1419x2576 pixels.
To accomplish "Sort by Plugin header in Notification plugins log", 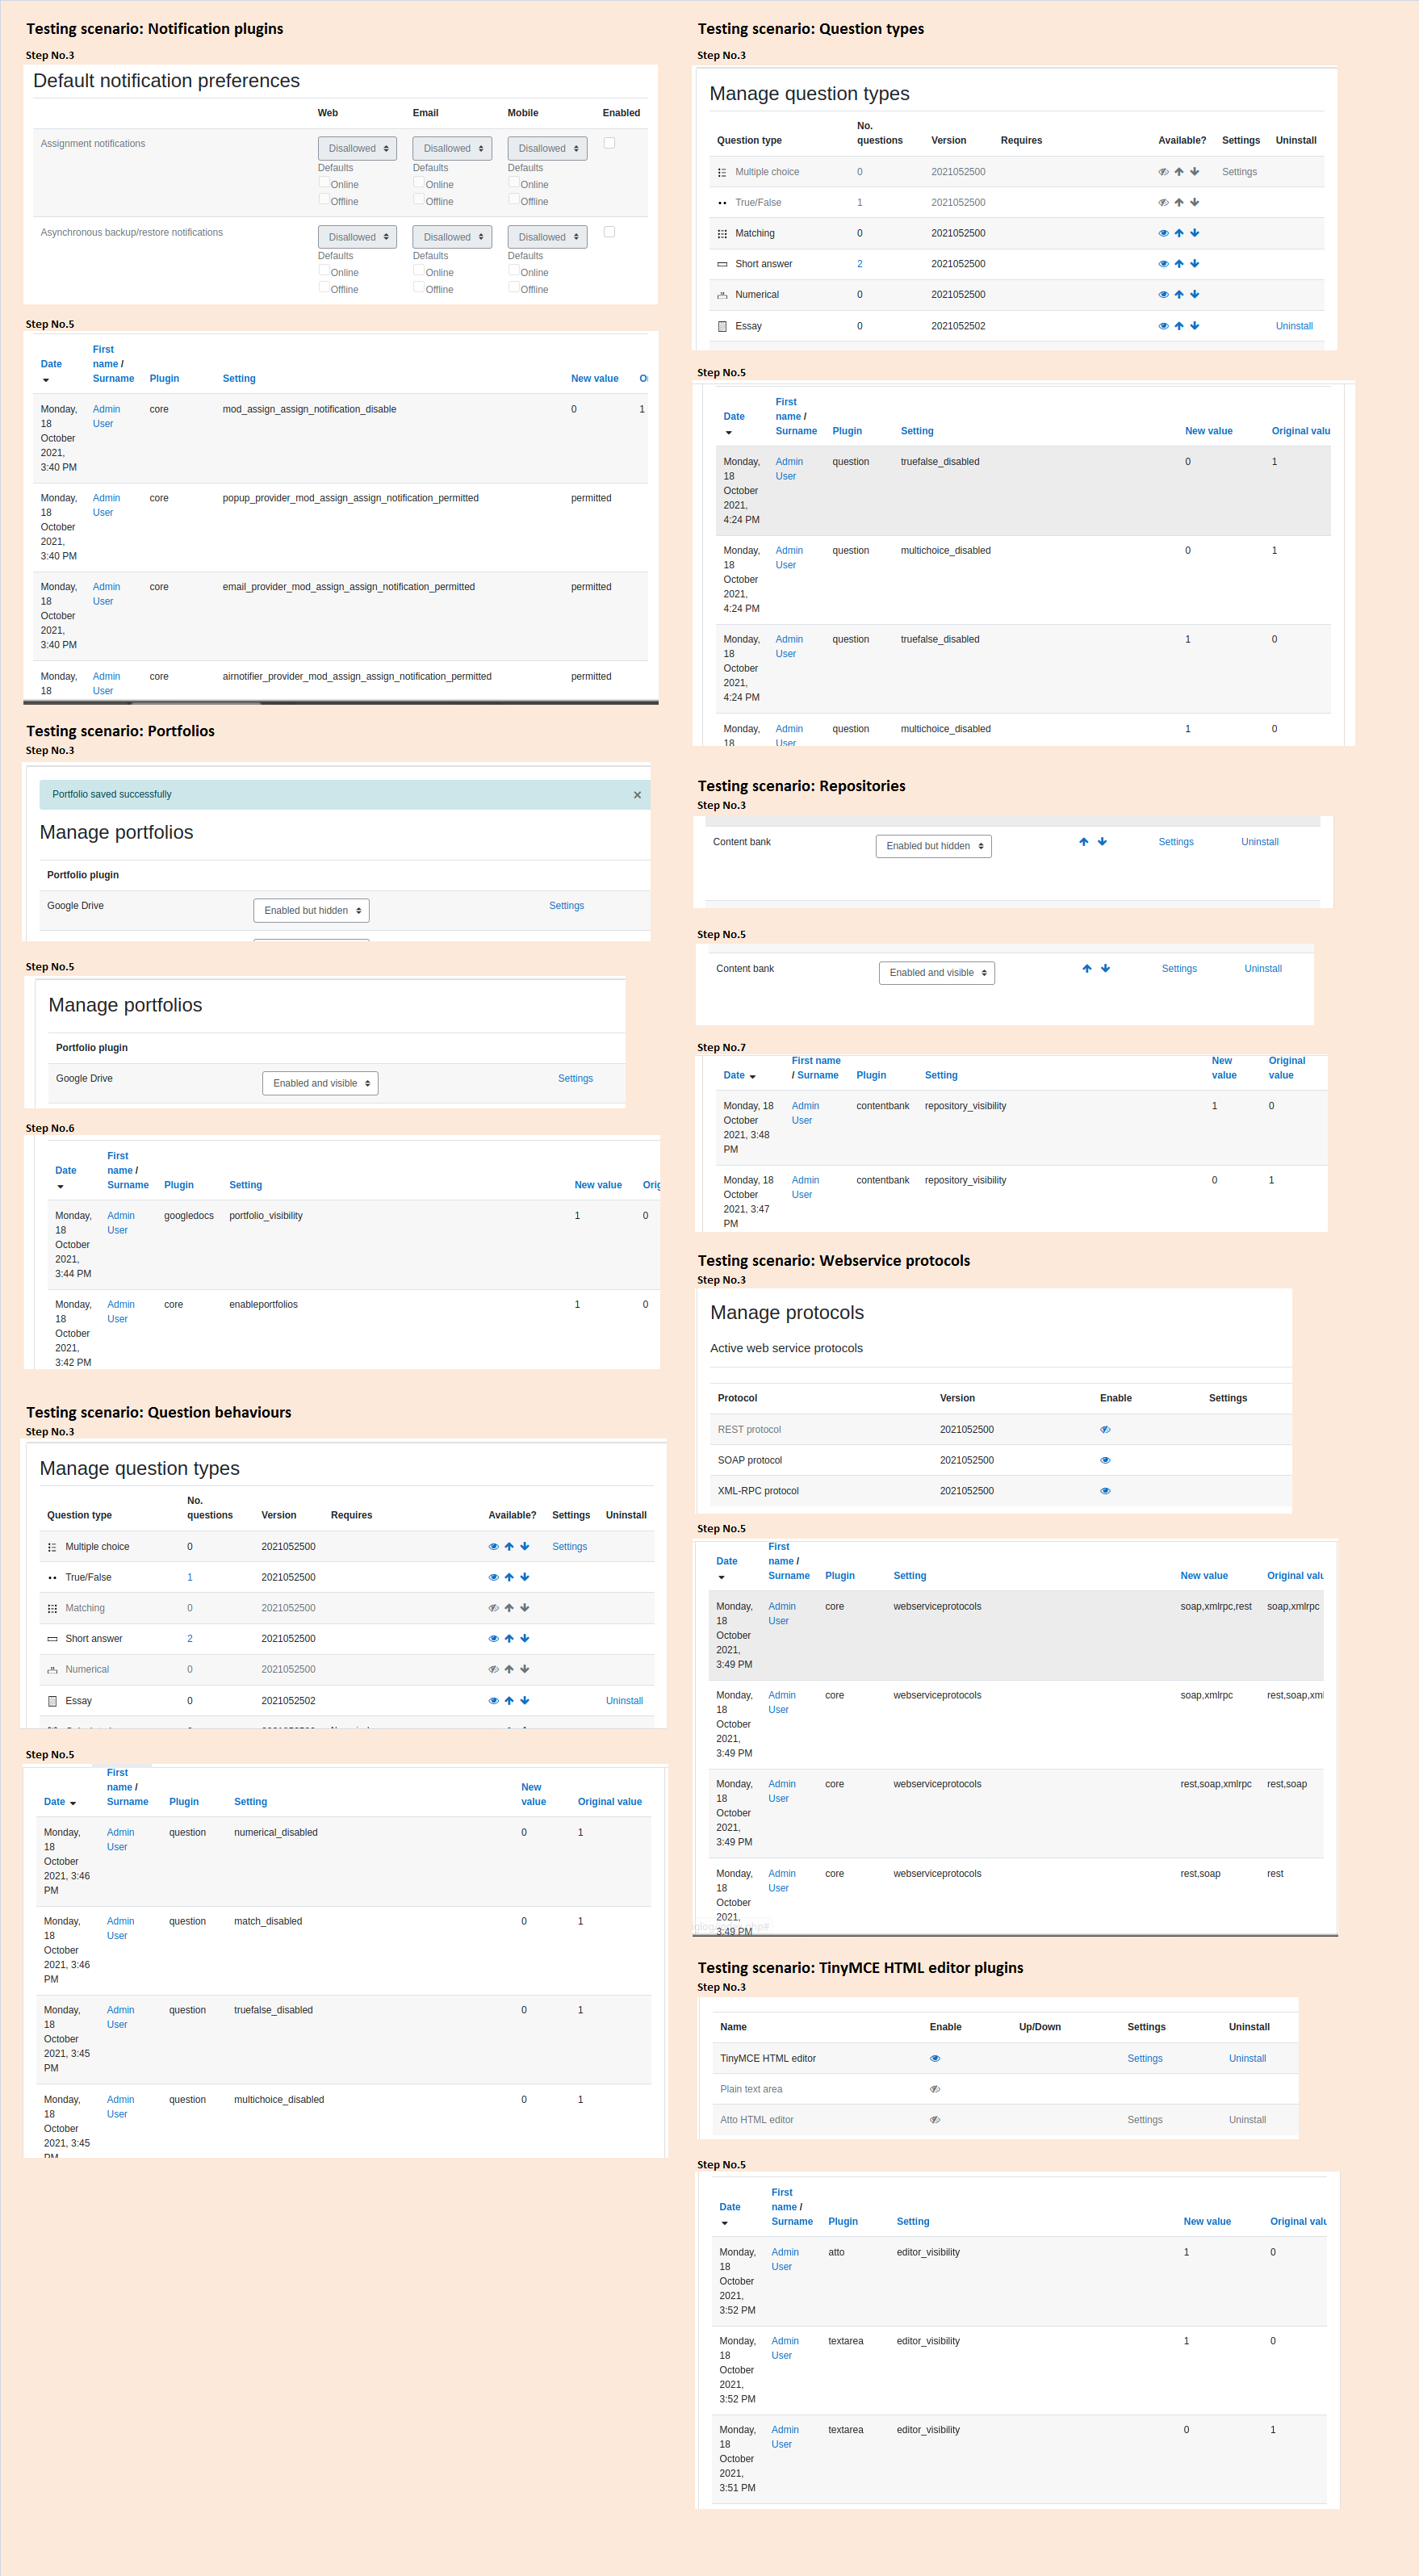I will [164, 379].
